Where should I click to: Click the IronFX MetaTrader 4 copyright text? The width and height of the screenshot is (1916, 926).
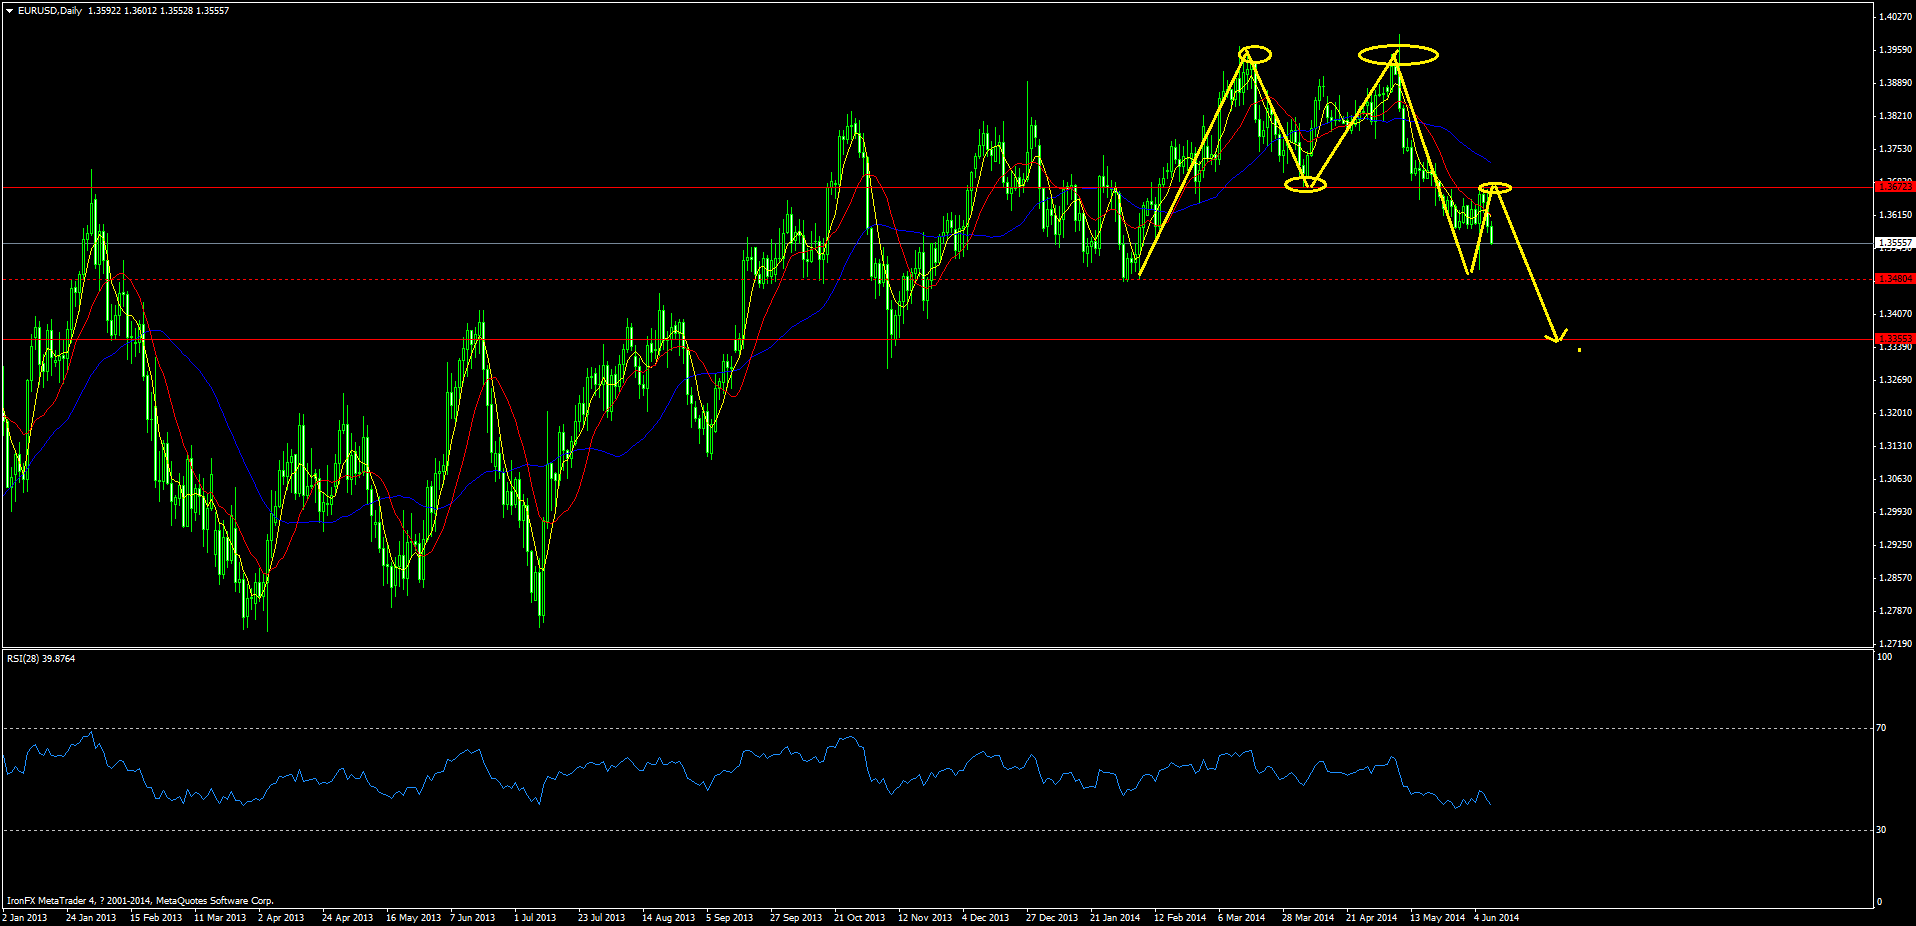click(x=140, y=901)
